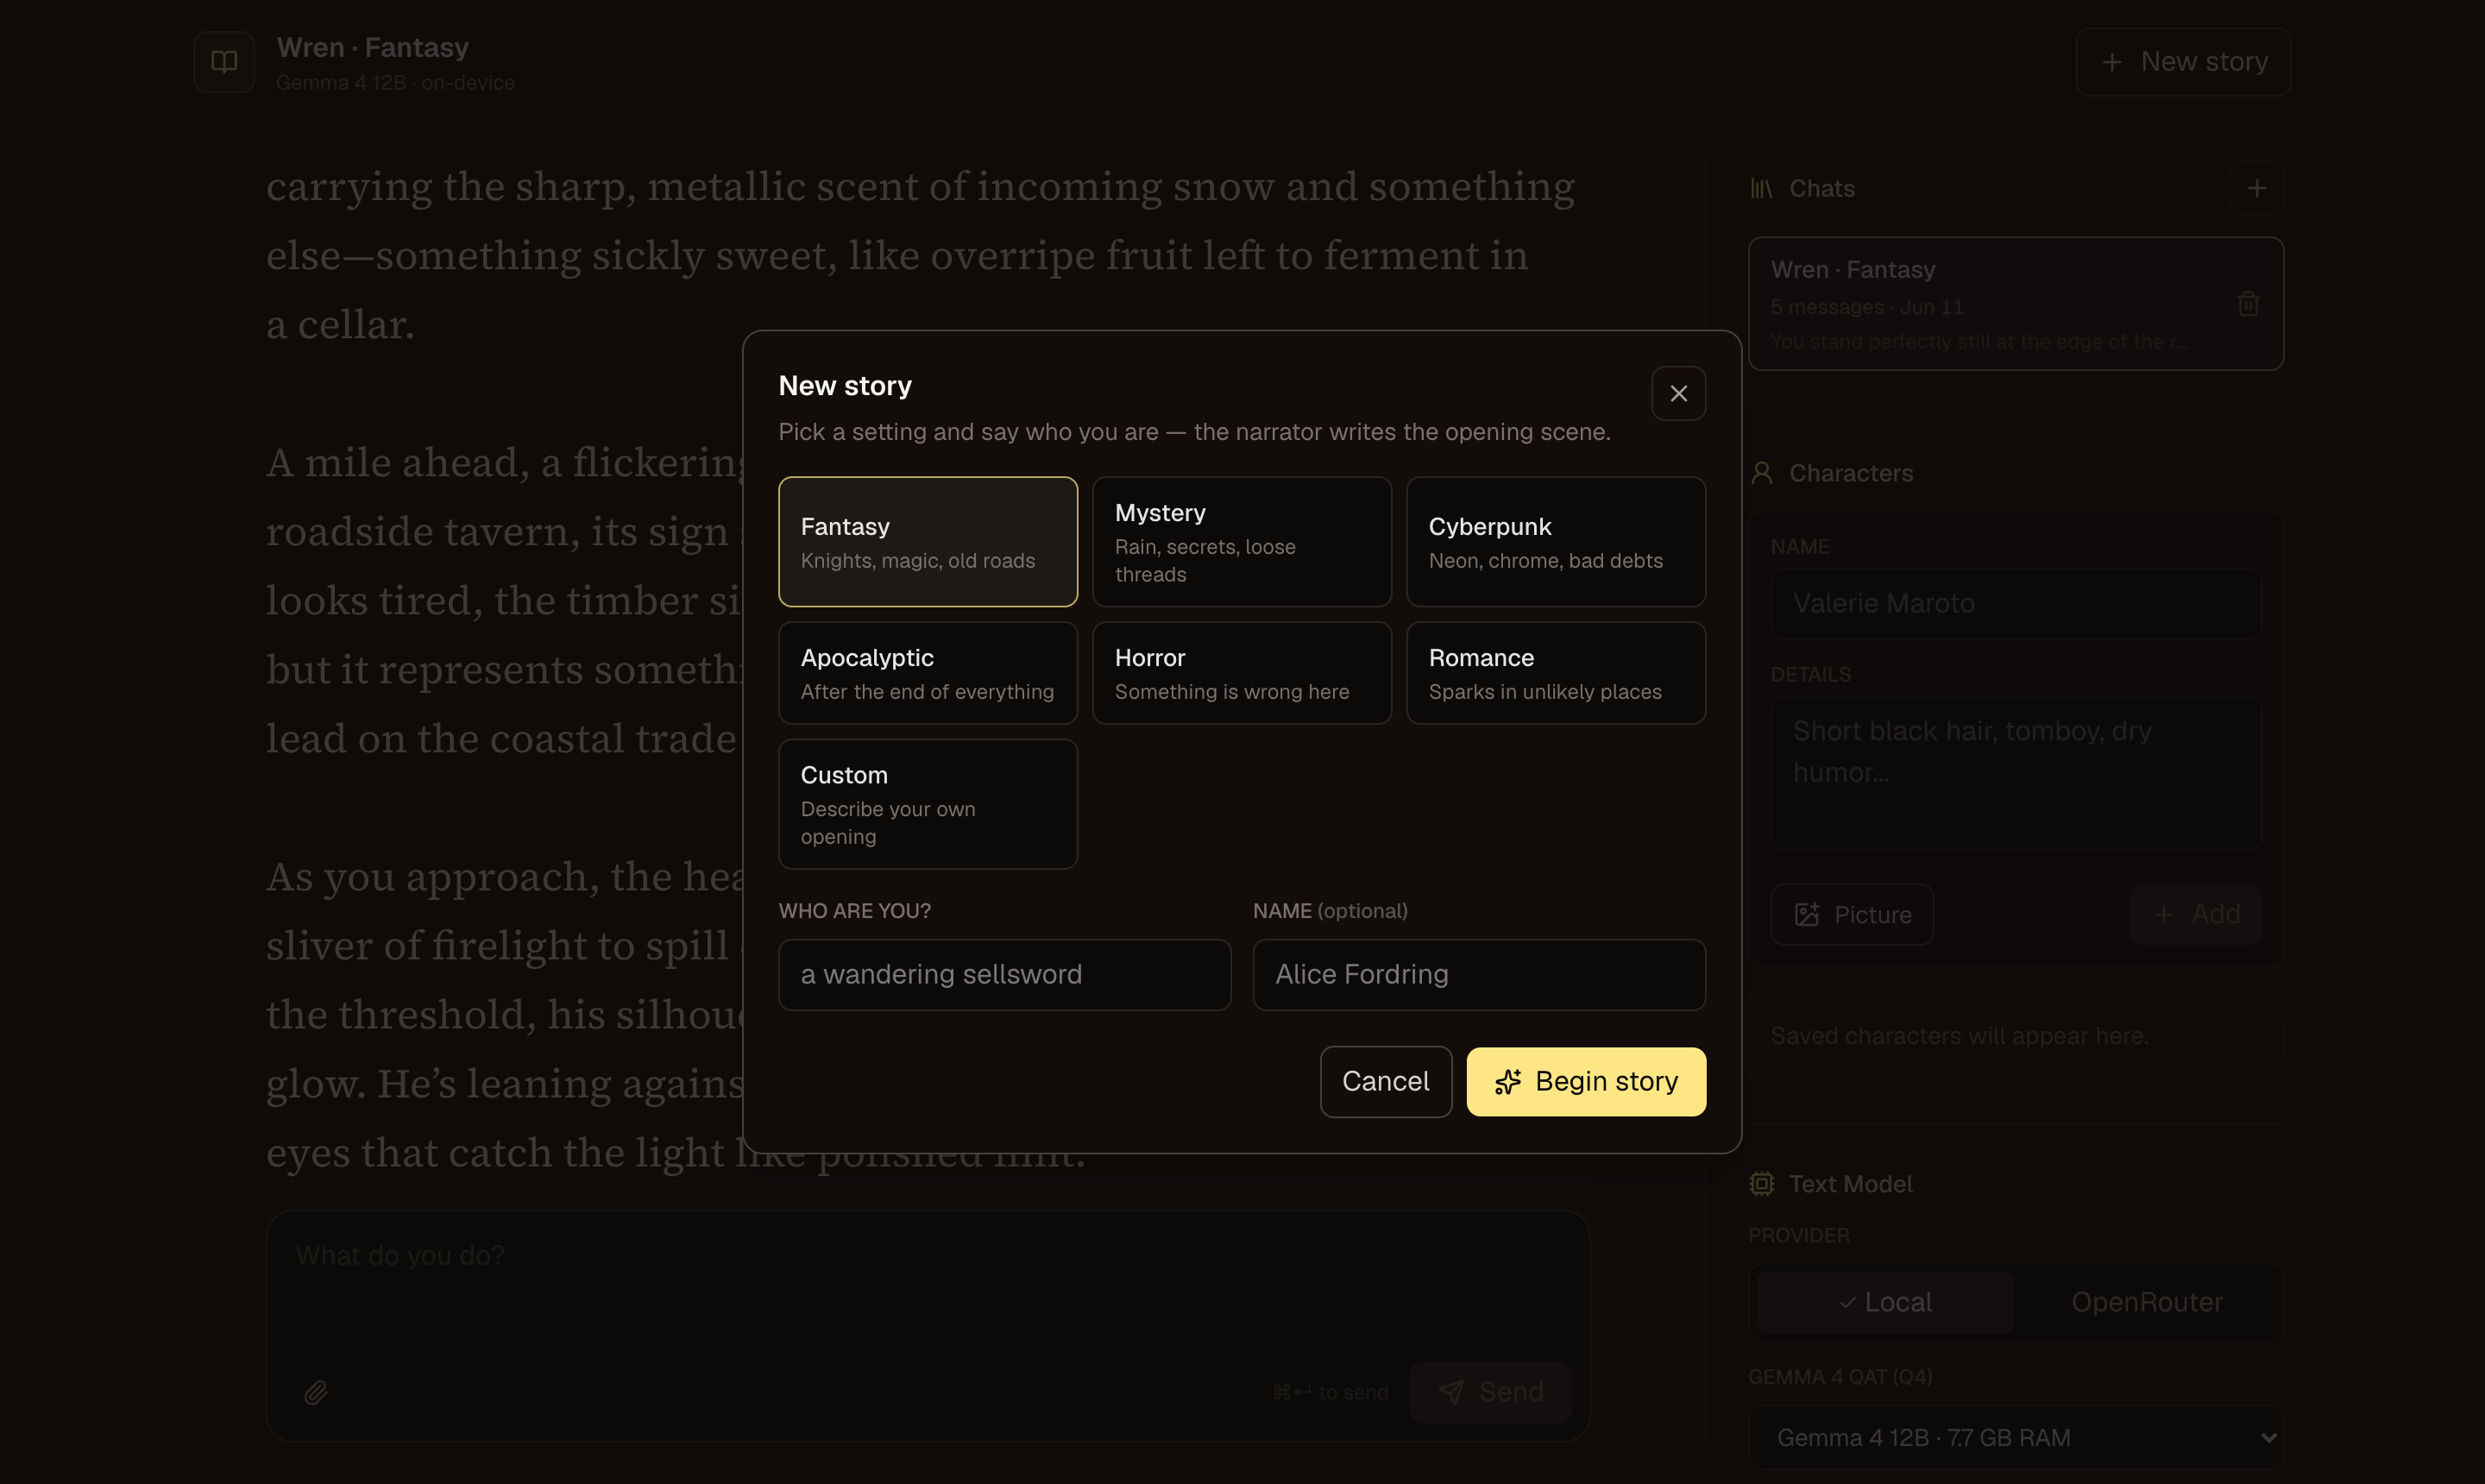Screen dimensions: 2485x1484
Task: Pick the Romance setting card
Action: [x=1555, y=672]
